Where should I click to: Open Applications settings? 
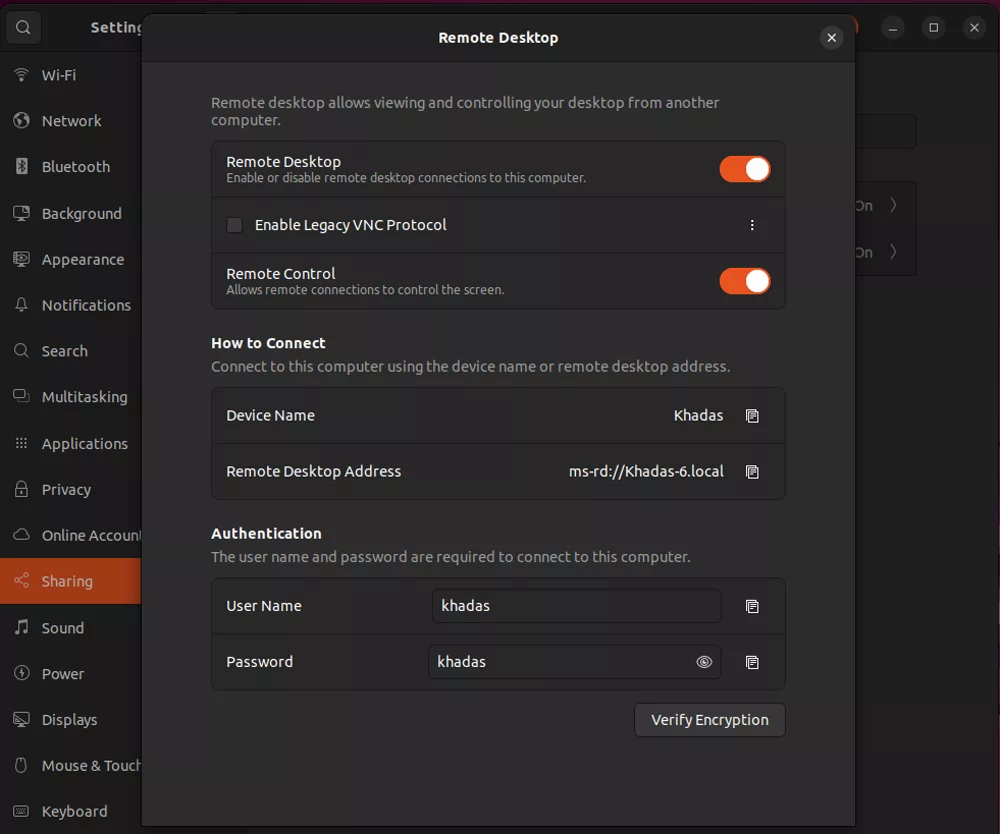(x=71, y=444)
